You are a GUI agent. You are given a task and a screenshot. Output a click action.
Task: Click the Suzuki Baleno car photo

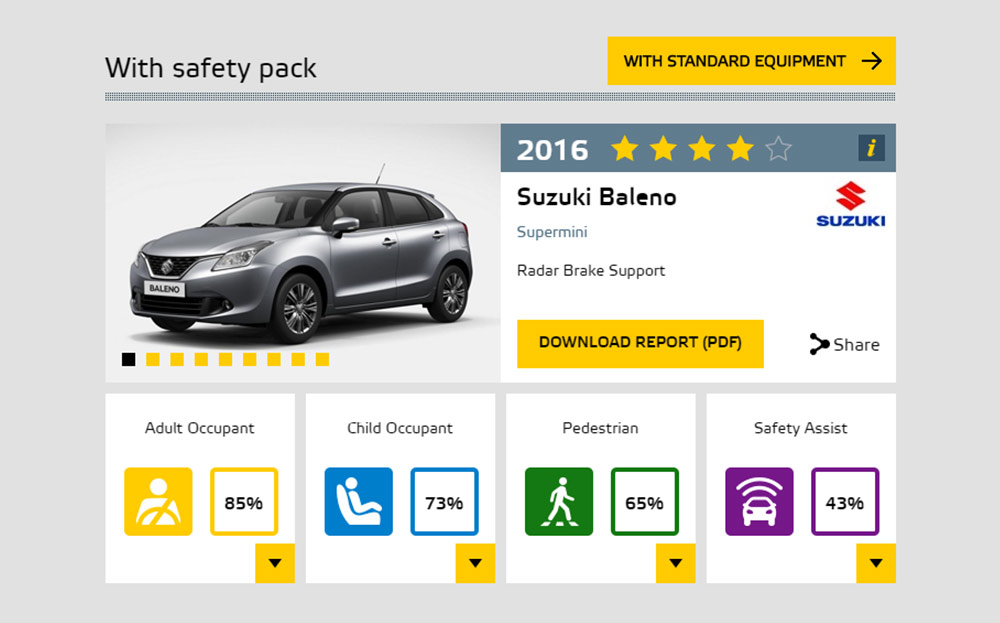tap(303, 253)
